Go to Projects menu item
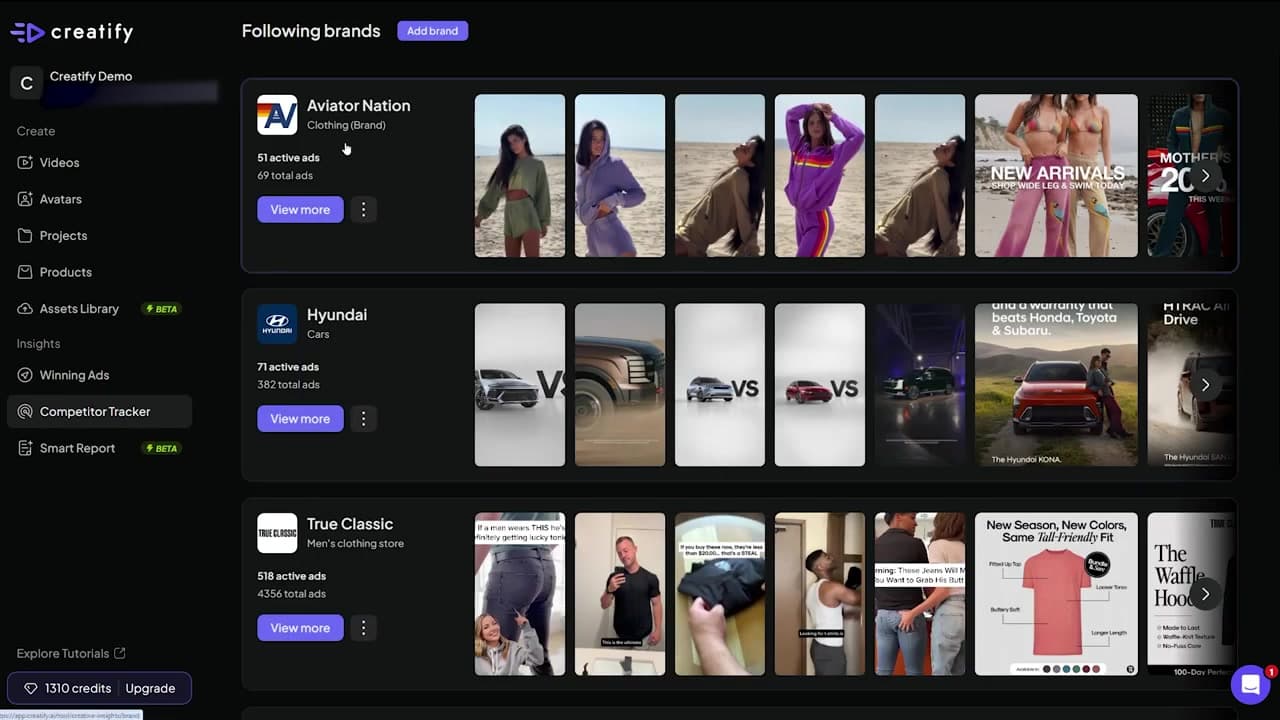Screen dimensions: 1280x720 63,235
